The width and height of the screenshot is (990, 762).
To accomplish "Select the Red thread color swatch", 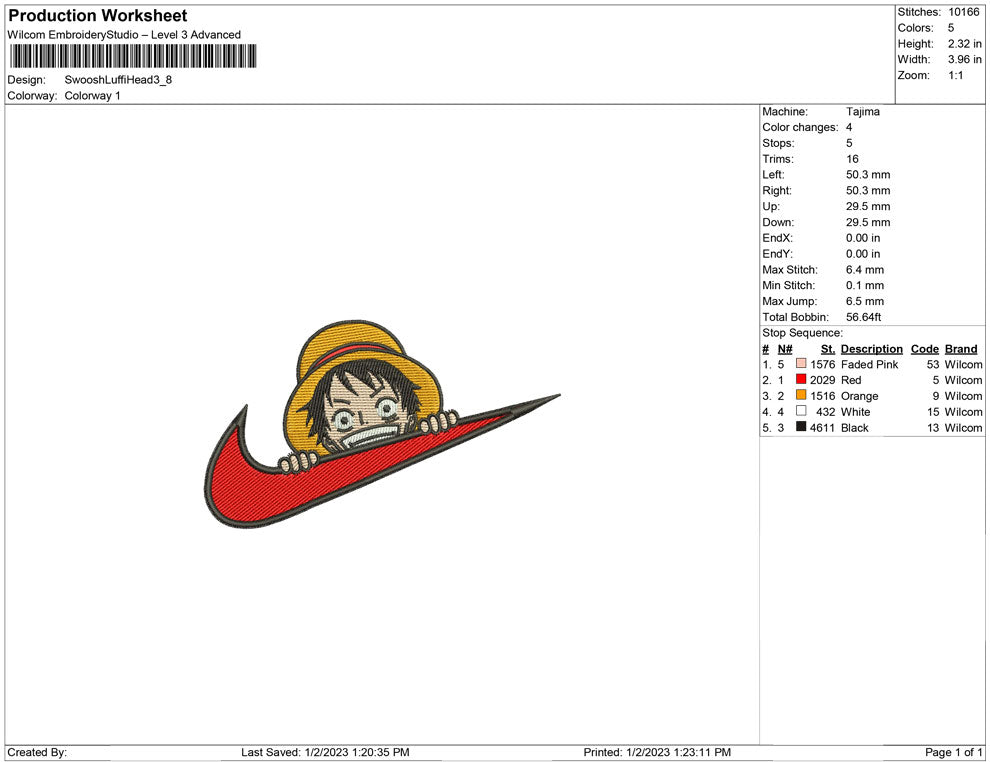I will [x=801, y=381].
